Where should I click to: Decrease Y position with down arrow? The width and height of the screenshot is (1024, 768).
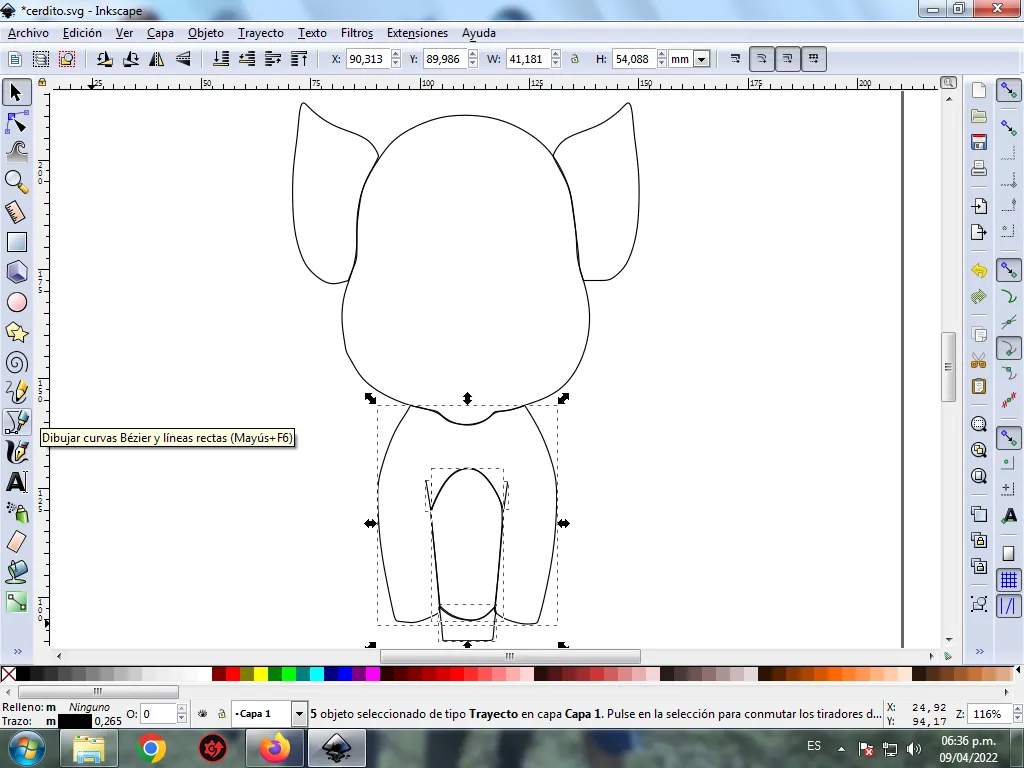[473, 64]
